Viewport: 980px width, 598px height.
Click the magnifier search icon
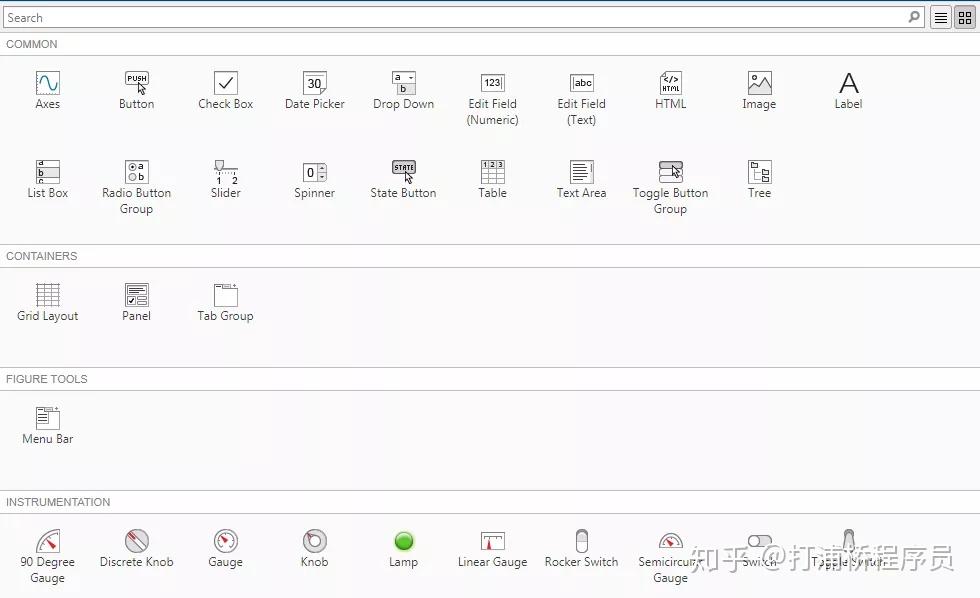914,17
